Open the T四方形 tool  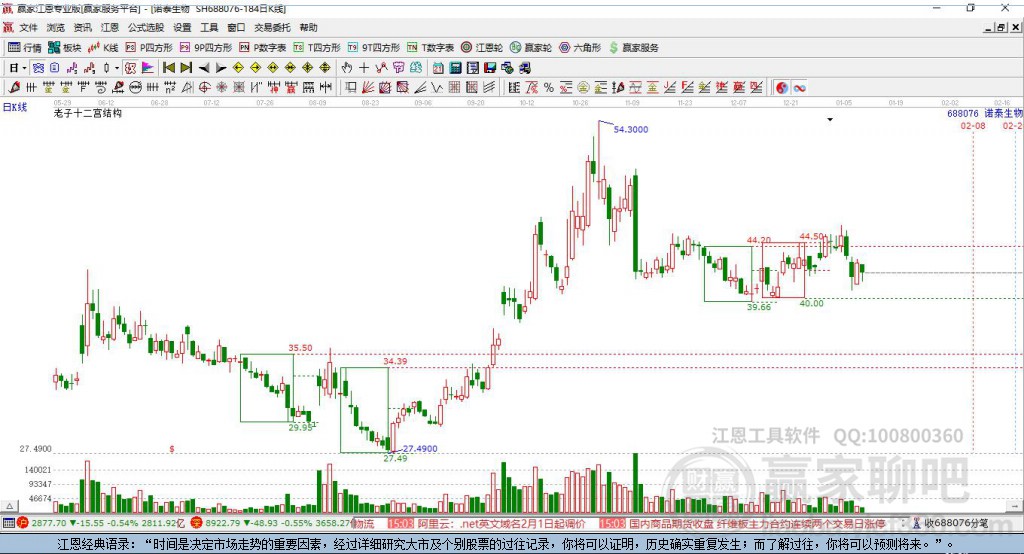click(317, 48)
